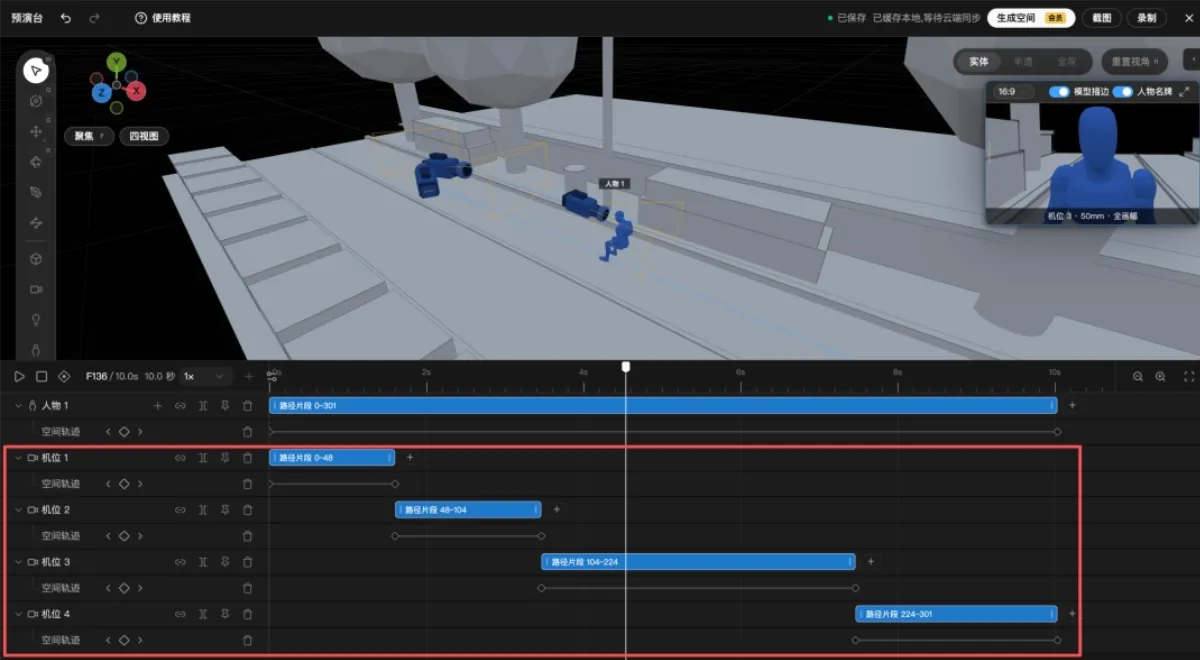Viewport: 1200px width, 660px height.
Task: Click link icon on 机位 1 row
Action: click(x=180, y=458)
